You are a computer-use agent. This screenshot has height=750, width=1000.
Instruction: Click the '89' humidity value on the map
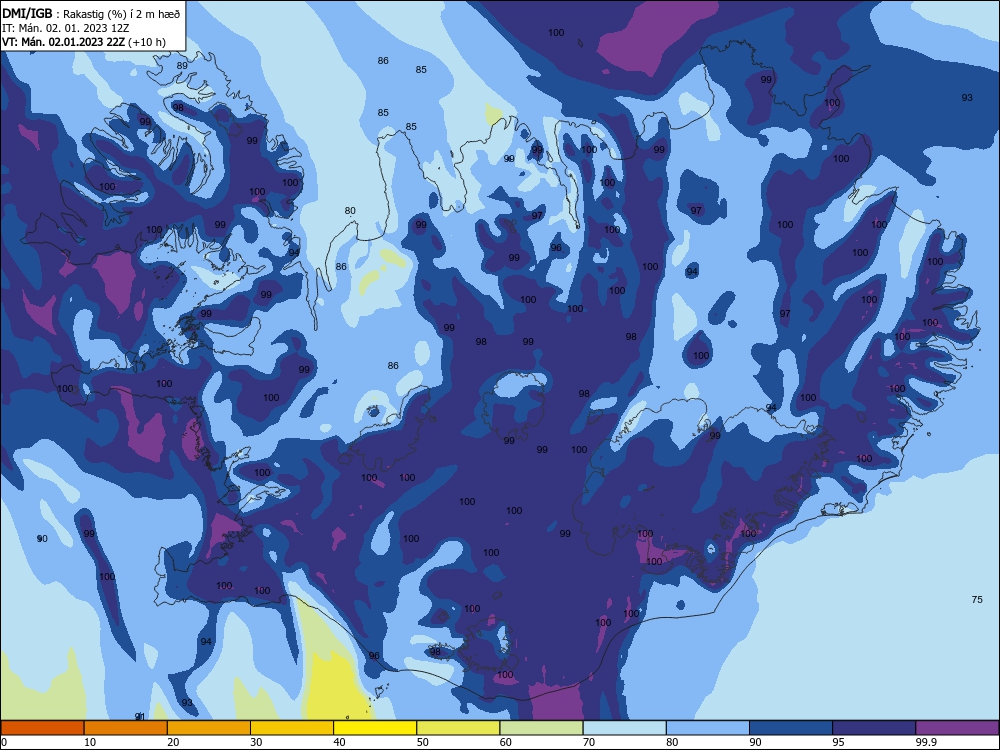click(x=182, y=66)
